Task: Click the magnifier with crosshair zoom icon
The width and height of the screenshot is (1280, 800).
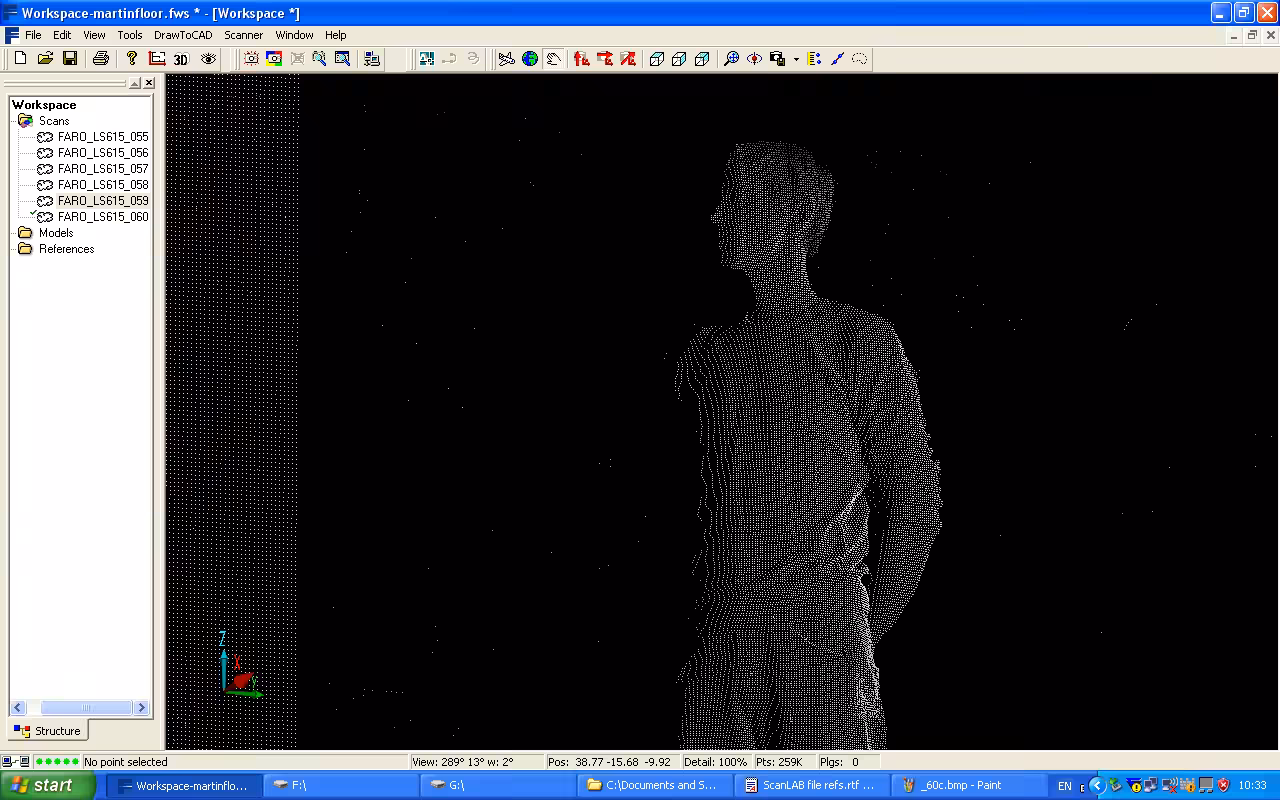Action: (x=731, y=59)
